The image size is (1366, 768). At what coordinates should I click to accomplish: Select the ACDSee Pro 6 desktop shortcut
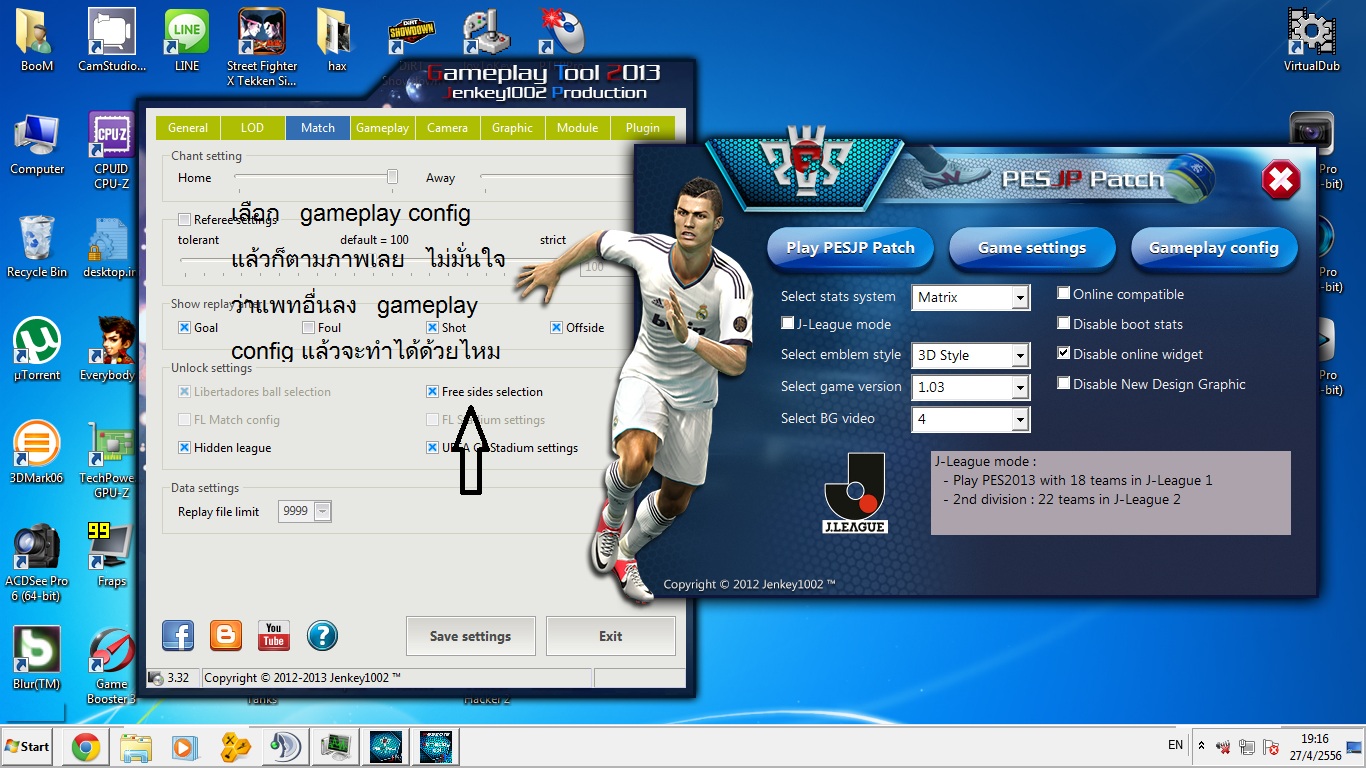(37, 563)
